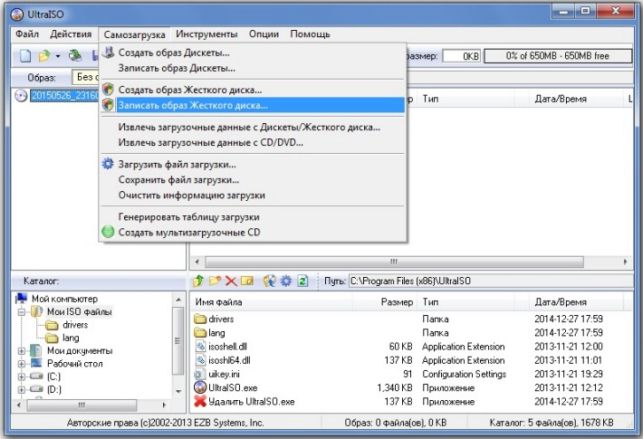Screen dimensions: 643x439
Task: Click the New image toolbar icon
Action: (25, 56)
